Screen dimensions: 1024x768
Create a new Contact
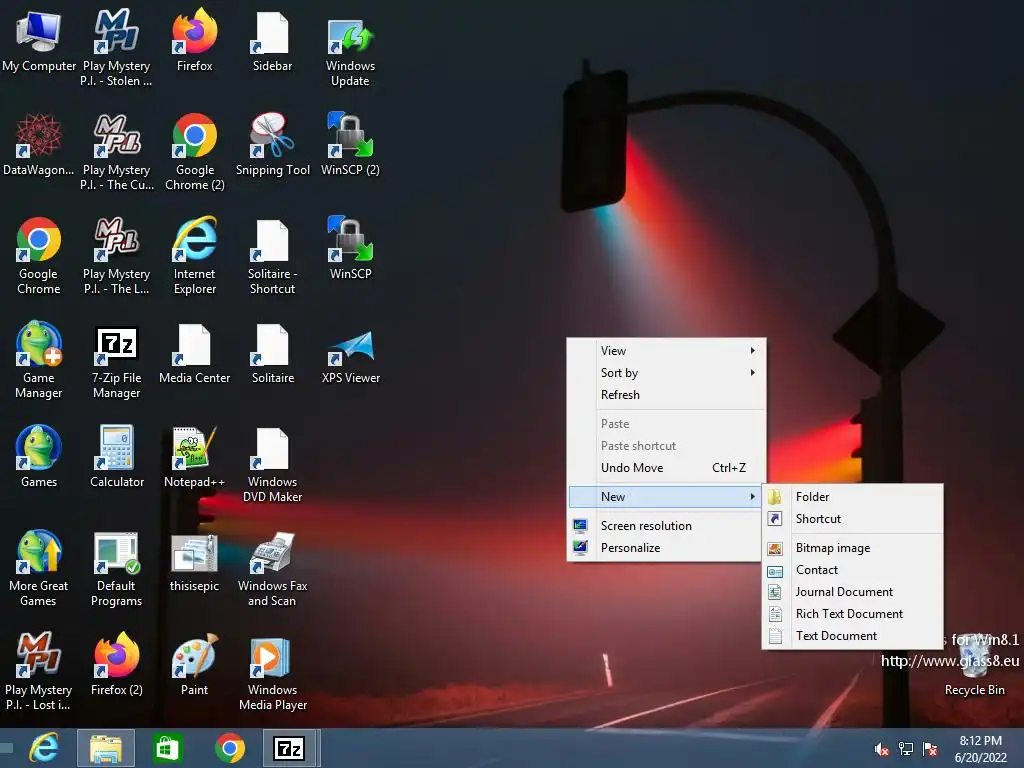click(852, 570)
